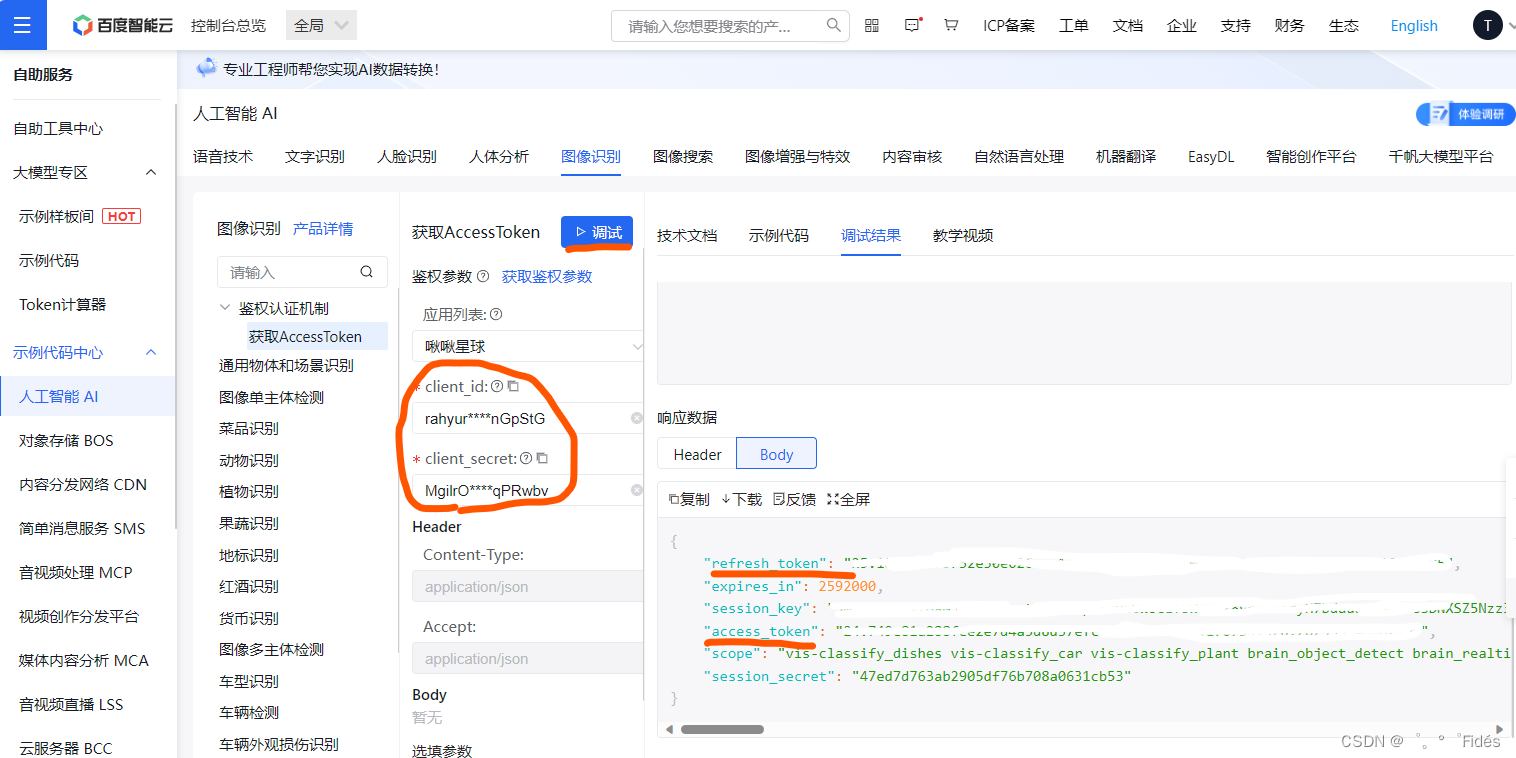Click 复制 to copy response body
Viewport: 1516px width, 758px height.
689,499
